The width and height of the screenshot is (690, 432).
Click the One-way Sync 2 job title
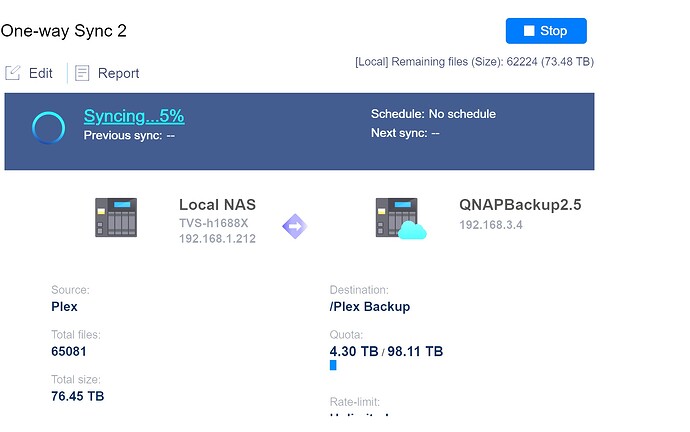pos(64,31)
